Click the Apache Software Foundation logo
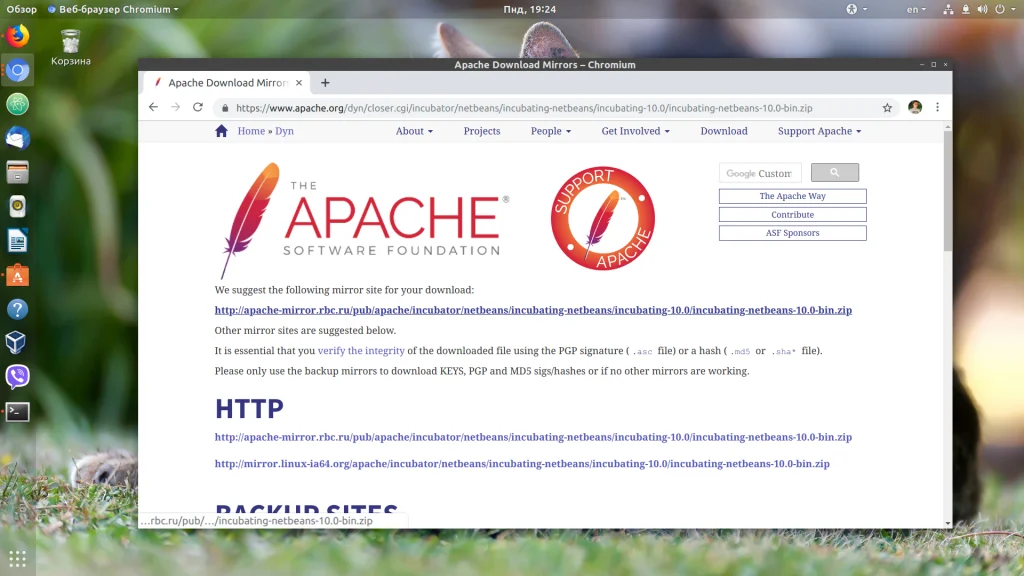The width and height of the screenshot is (1024, 576). point(364,221)
